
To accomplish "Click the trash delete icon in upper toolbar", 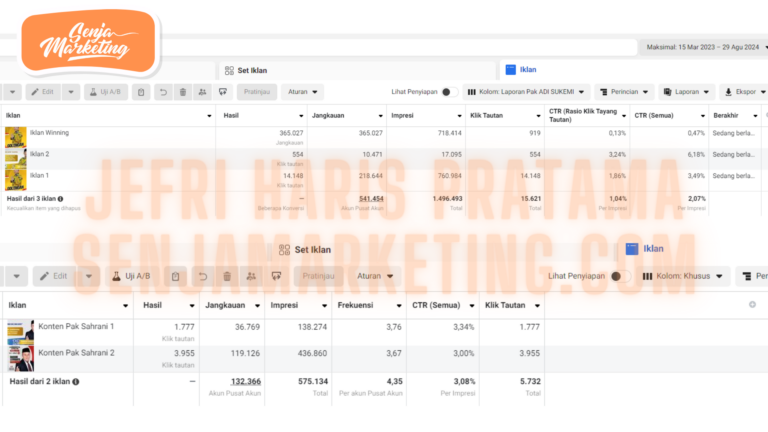I will click(182, 92).
